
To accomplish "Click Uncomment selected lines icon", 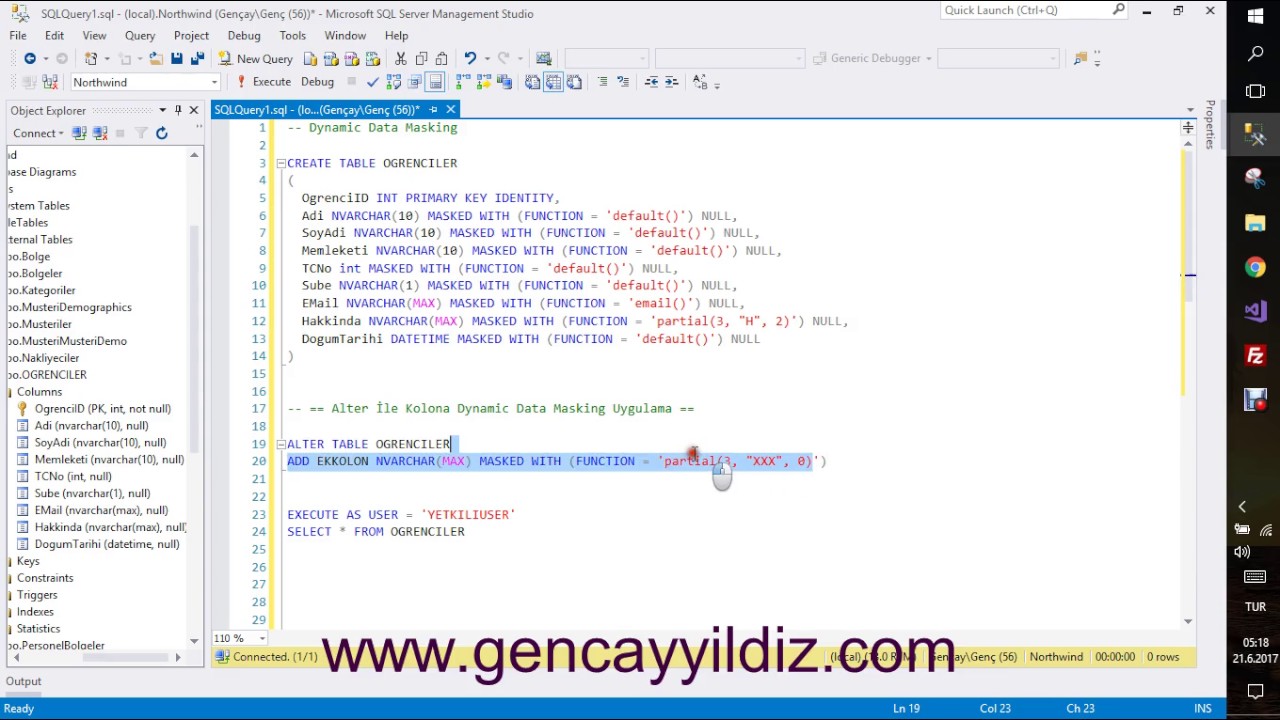I will [623, 82].
